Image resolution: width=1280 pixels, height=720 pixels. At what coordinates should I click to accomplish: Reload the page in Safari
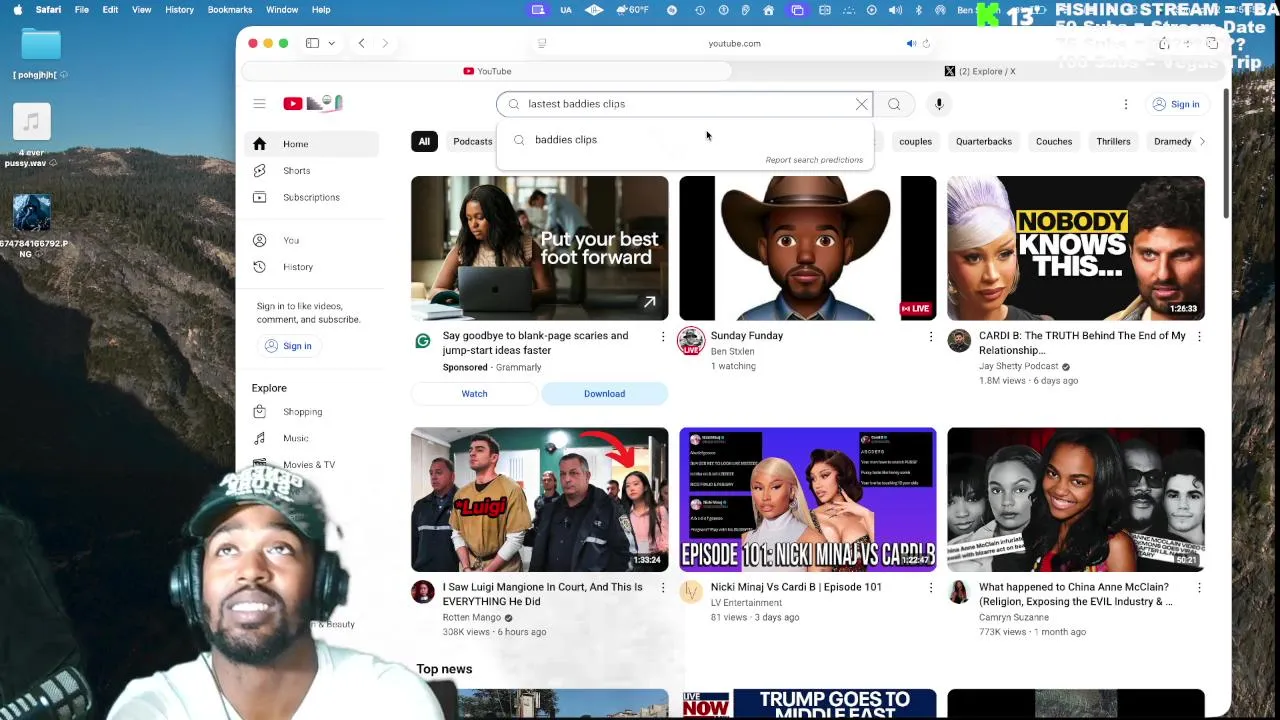pyautogui.click(x=926, y=43)
